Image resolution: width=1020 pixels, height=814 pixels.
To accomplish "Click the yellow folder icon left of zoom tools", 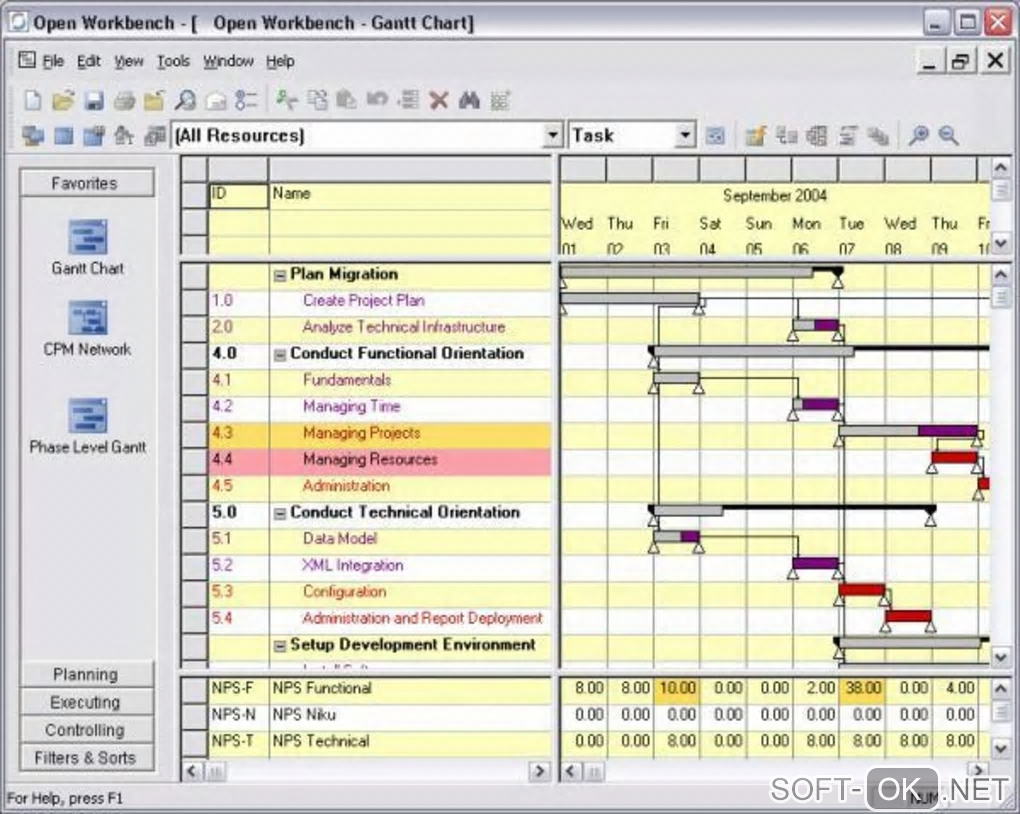I will pyautogui.click(x=755, y=135).
